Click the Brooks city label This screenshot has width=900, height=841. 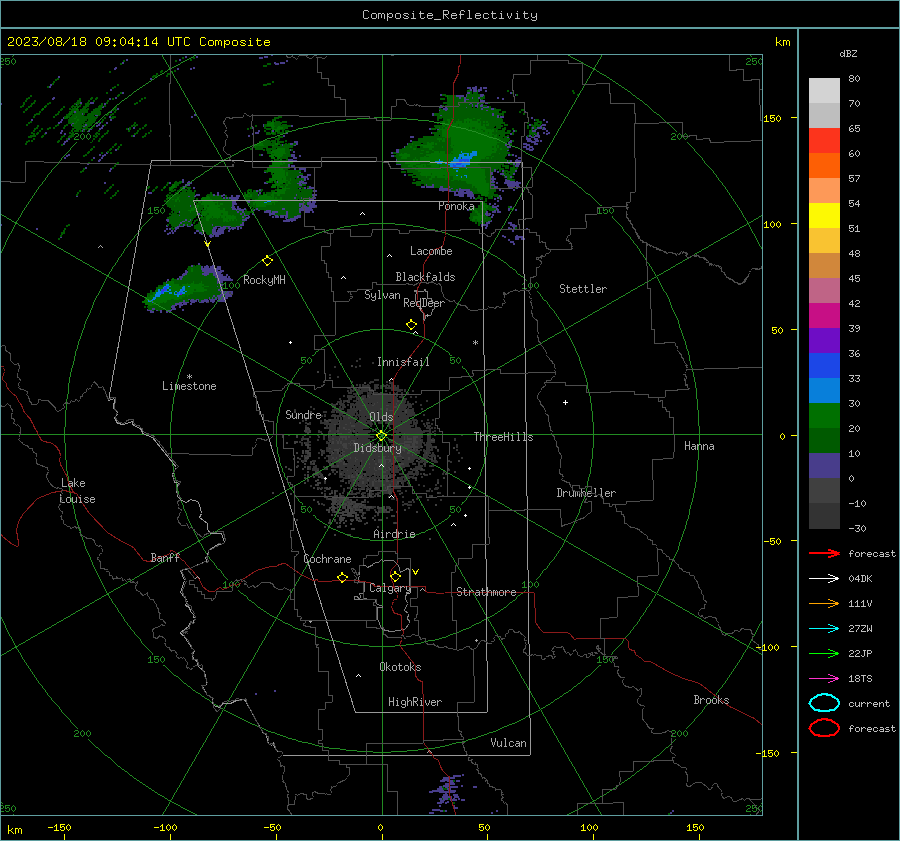[x=711, y=700]
